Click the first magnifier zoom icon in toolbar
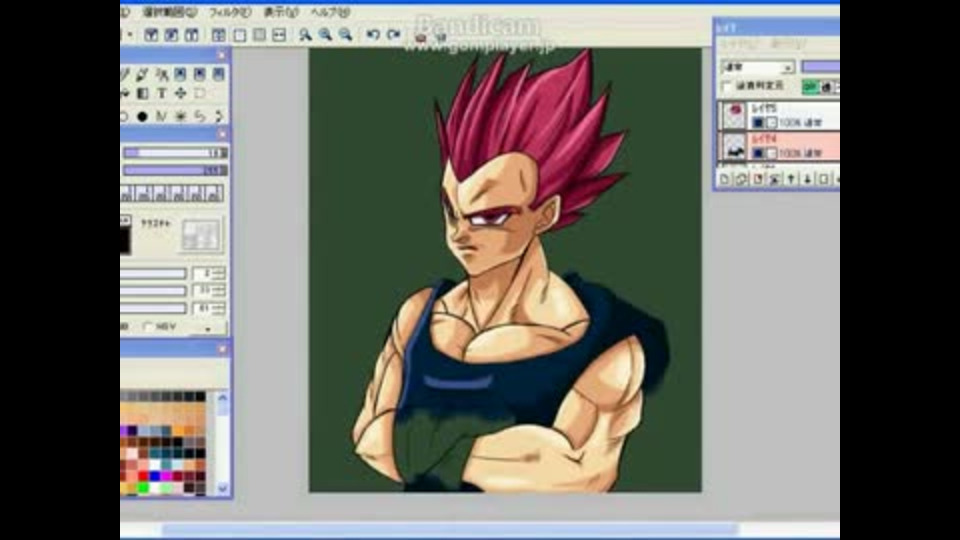 tap(304, 35)
